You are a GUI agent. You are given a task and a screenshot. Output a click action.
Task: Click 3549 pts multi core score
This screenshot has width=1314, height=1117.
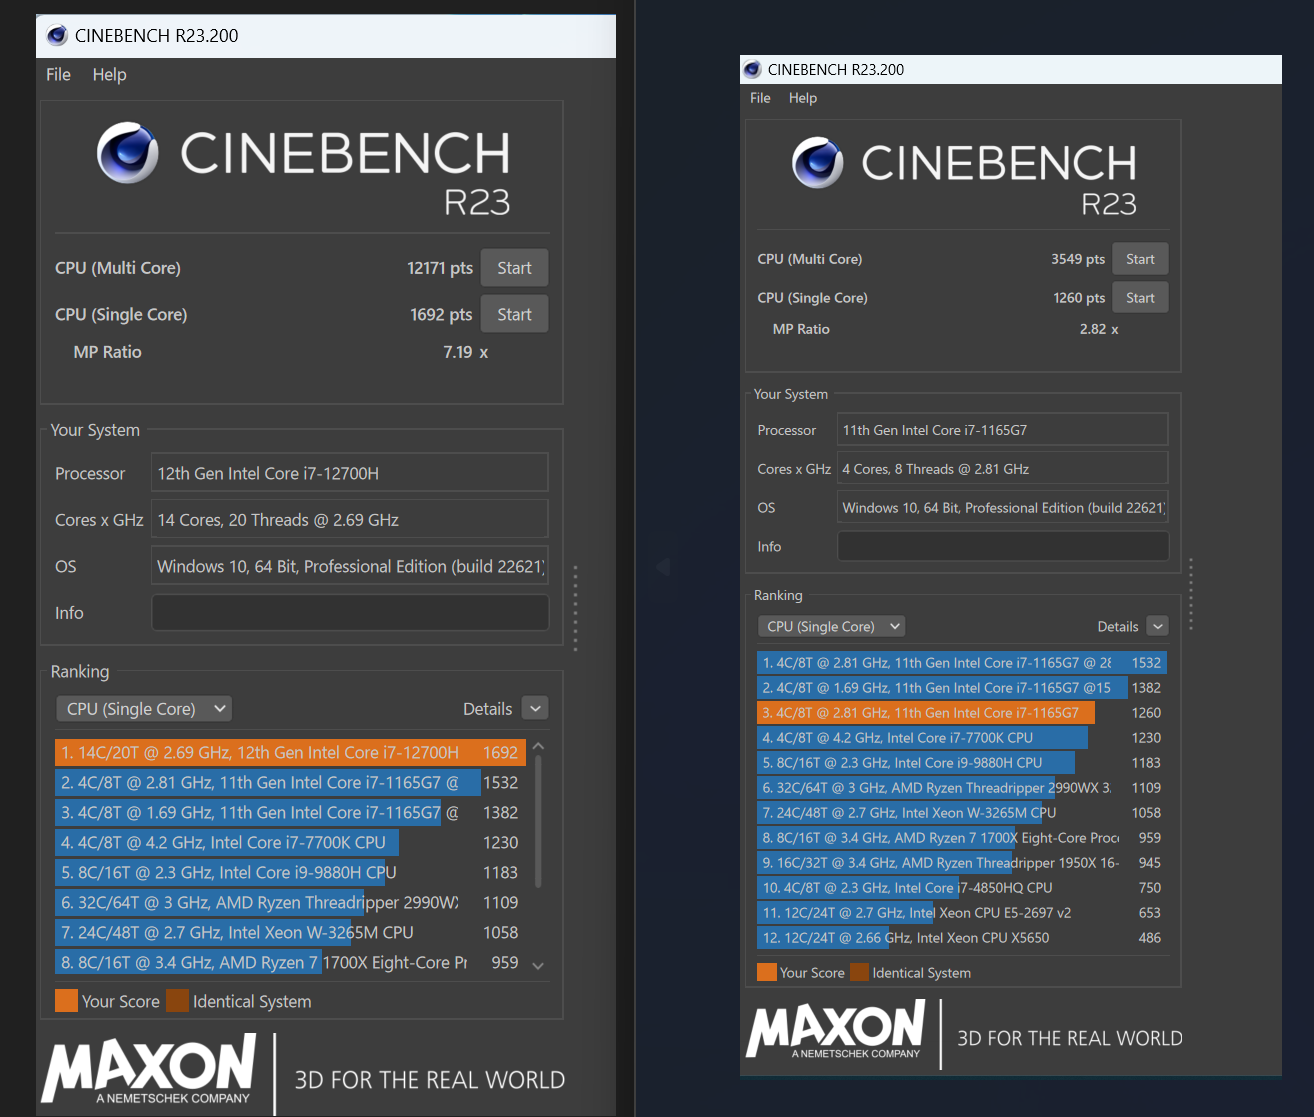tap(1078, 259)
